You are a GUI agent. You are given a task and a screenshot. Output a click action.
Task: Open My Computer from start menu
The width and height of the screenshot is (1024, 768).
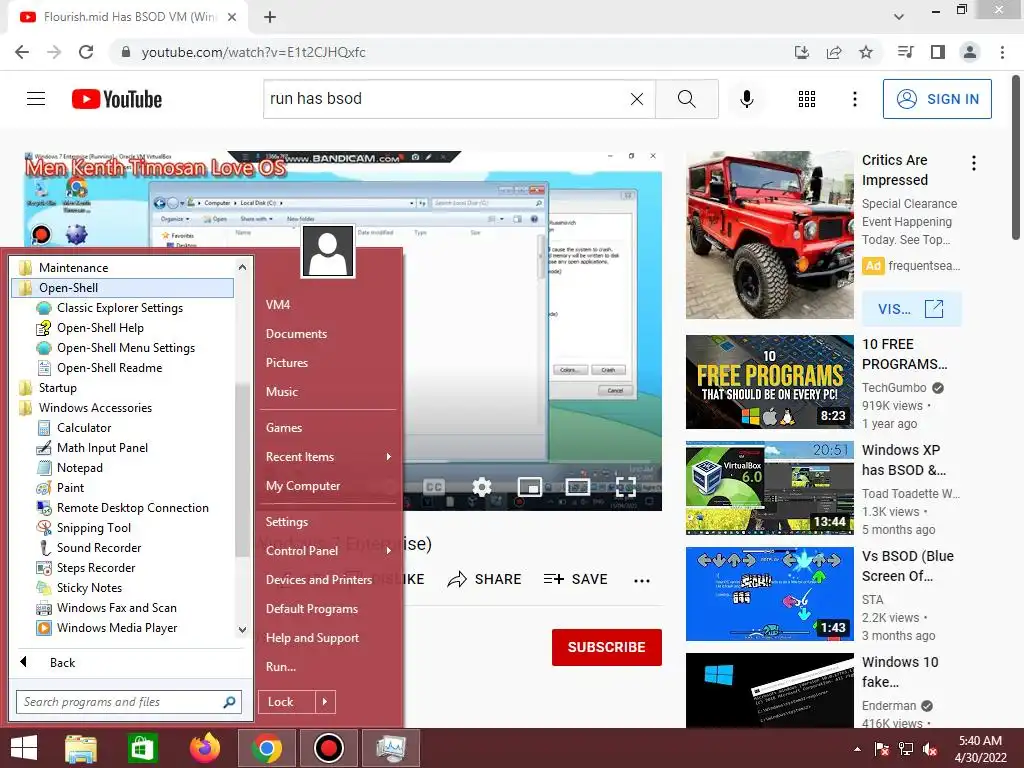click(303, 486)
